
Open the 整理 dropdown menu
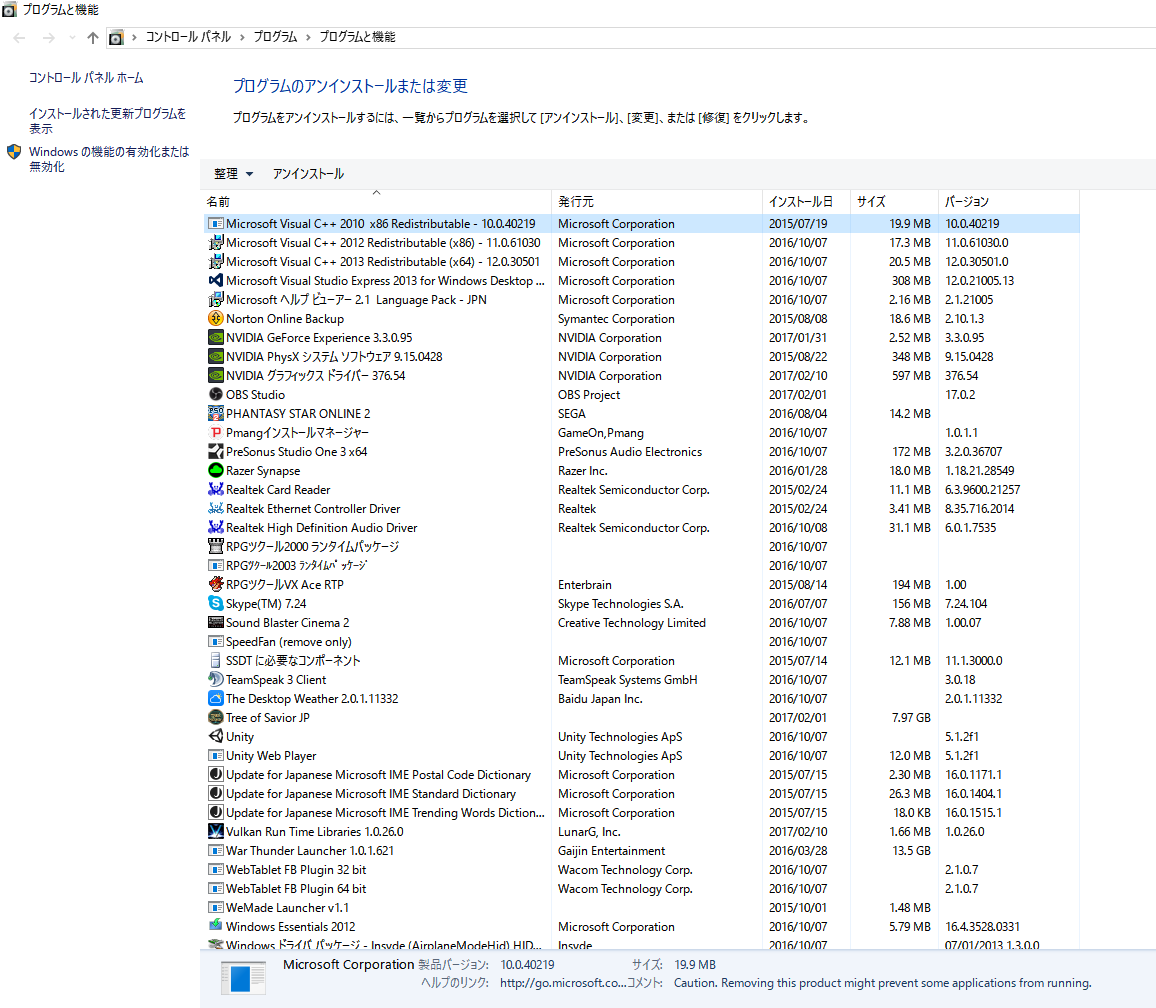tap(233, 174)
